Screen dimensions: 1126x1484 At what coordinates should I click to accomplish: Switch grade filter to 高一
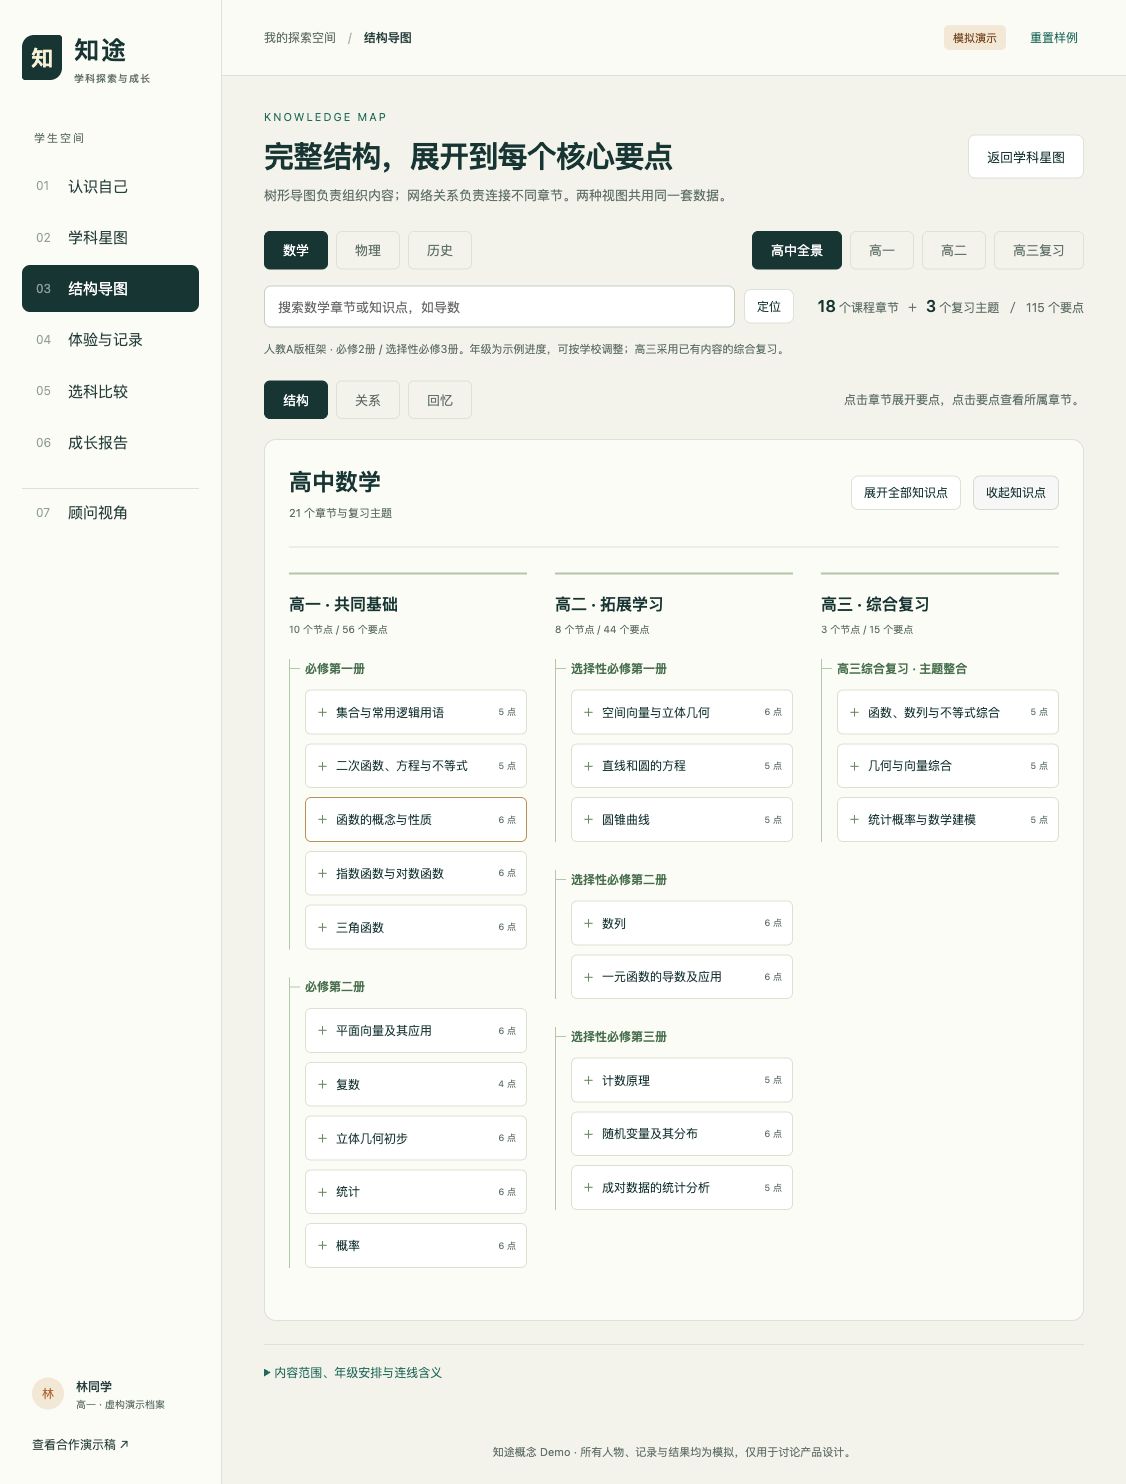click(x=882, y=250)
